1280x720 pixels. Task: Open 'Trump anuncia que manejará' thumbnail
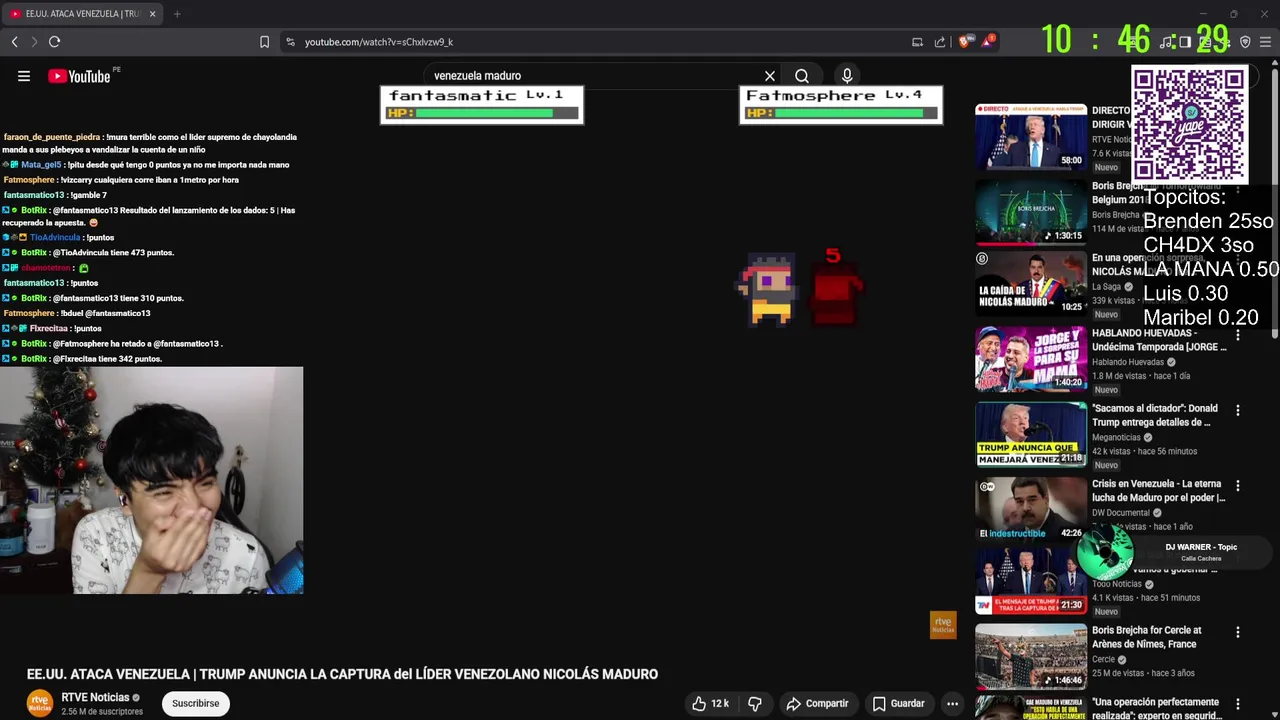pyautogui.click(x=1031, y=434)
